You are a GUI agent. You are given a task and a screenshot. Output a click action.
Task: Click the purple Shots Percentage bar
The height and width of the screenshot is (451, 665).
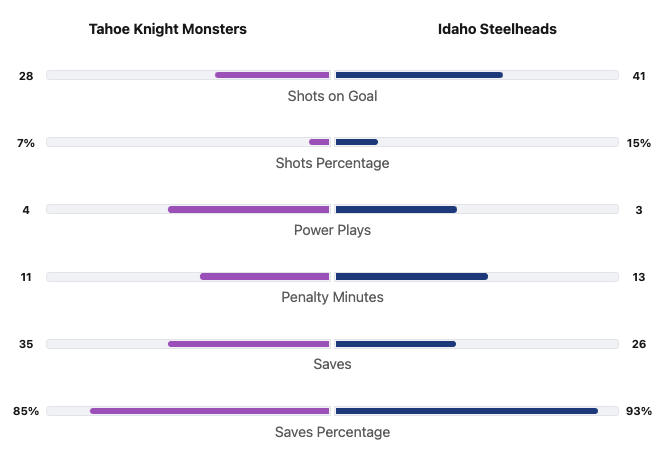319,142
